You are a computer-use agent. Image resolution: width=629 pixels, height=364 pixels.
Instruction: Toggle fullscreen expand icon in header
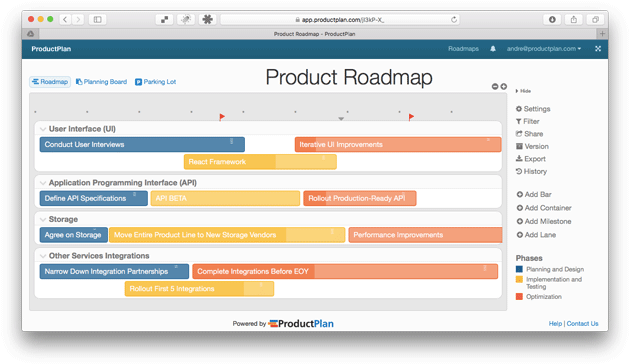click(598, 49)
